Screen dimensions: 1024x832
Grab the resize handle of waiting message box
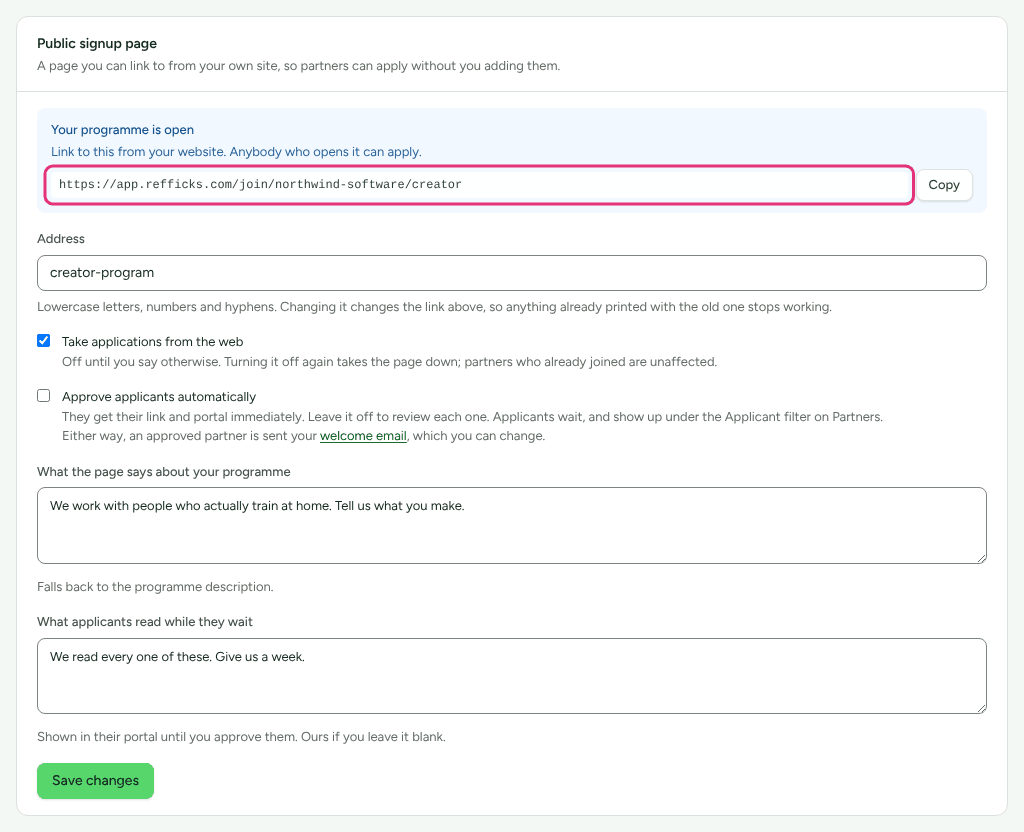(981, 708)
